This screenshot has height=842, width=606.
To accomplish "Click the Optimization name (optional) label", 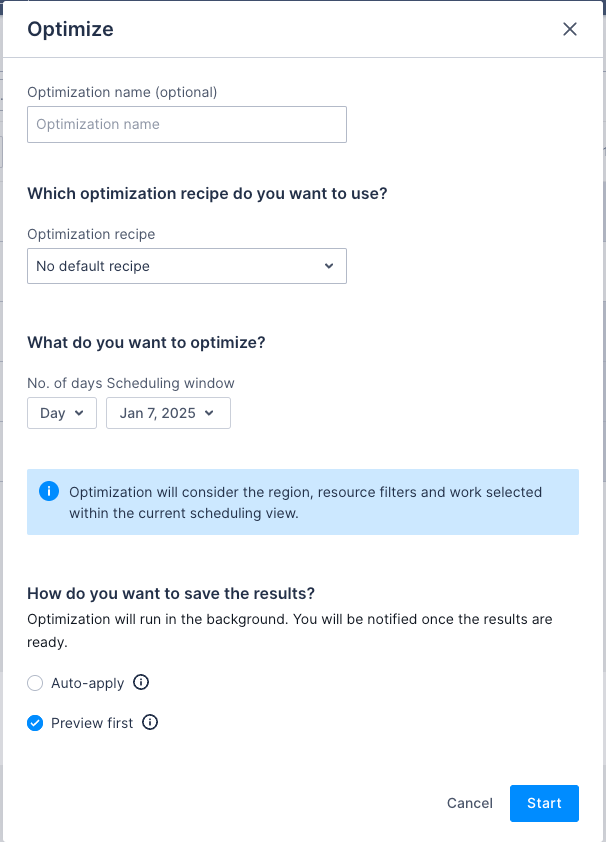I will [122, 92].
